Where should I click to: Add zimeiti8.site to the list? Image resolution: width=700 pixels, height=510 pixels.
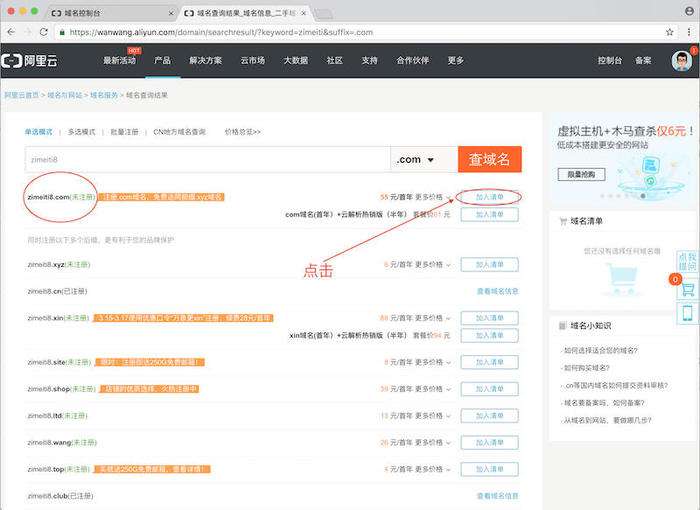pyautogui.click(x=489, y=362)
